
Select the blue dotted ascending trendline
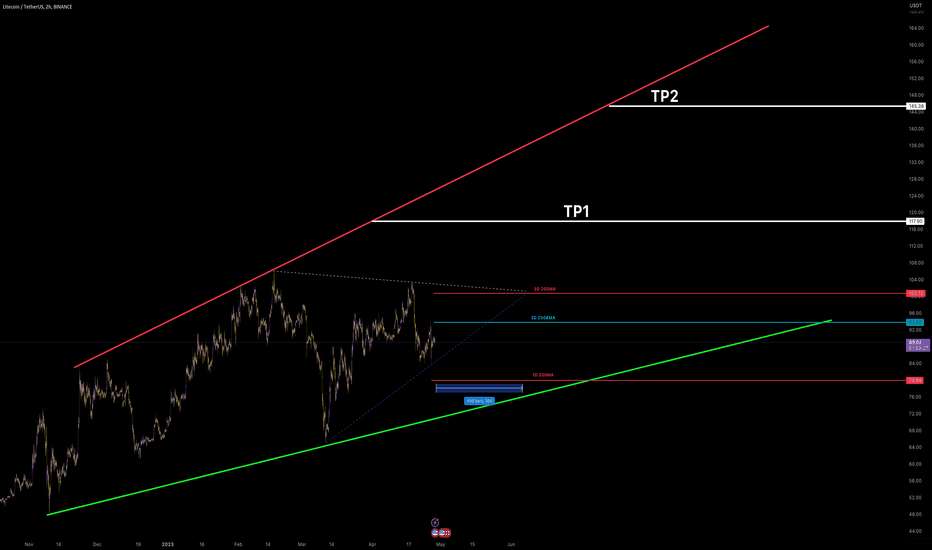(x=426, y=367)
